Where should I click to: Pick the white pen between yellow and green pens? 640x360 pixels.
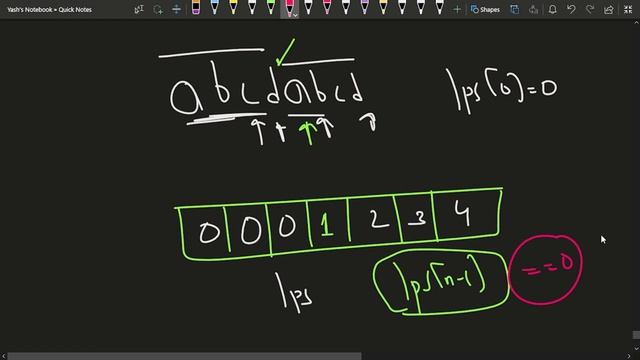(252, 8)
